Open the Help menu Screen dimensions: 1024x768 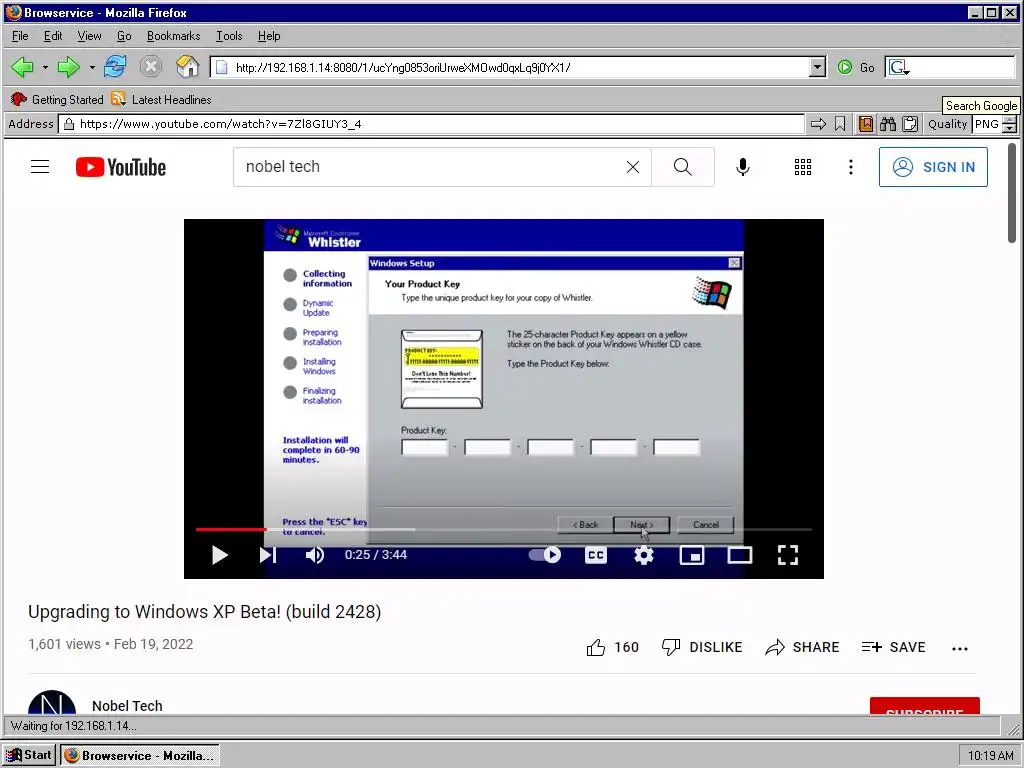pyautogui.click(x=268, y=36)
